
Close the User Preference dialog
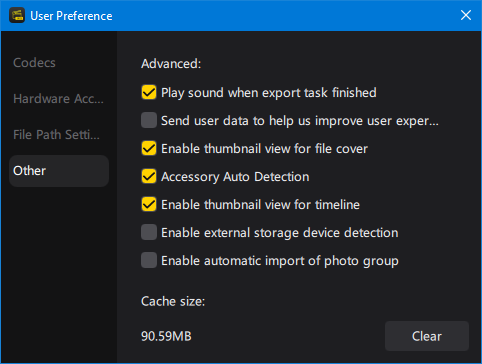[466, 15]
